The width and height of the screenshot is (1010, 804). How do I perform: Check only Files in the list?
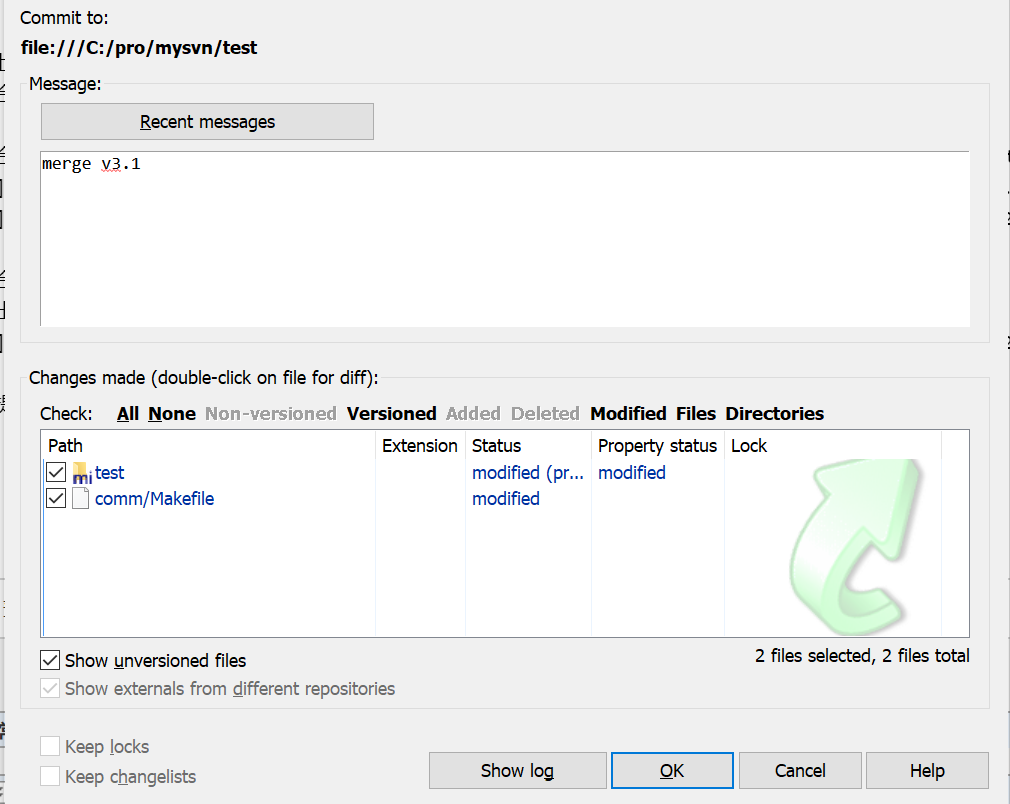pos(696,414)
